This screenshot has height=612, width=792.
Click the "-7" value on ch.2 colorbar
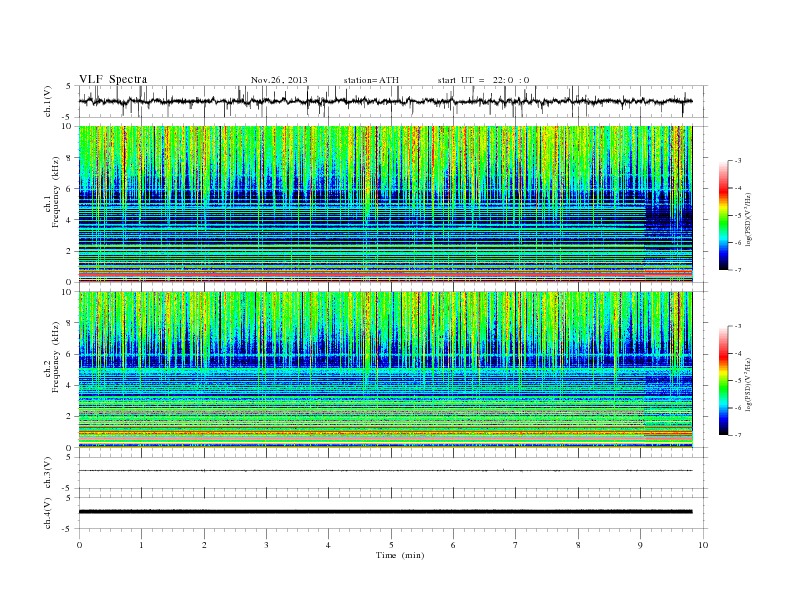(x=738, y=435)
